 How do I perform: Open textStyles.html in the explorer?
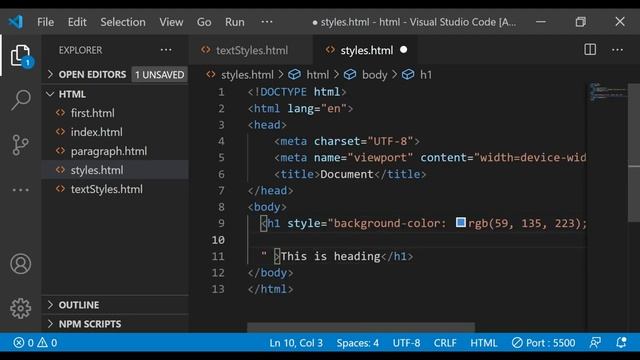click(115, 189)
